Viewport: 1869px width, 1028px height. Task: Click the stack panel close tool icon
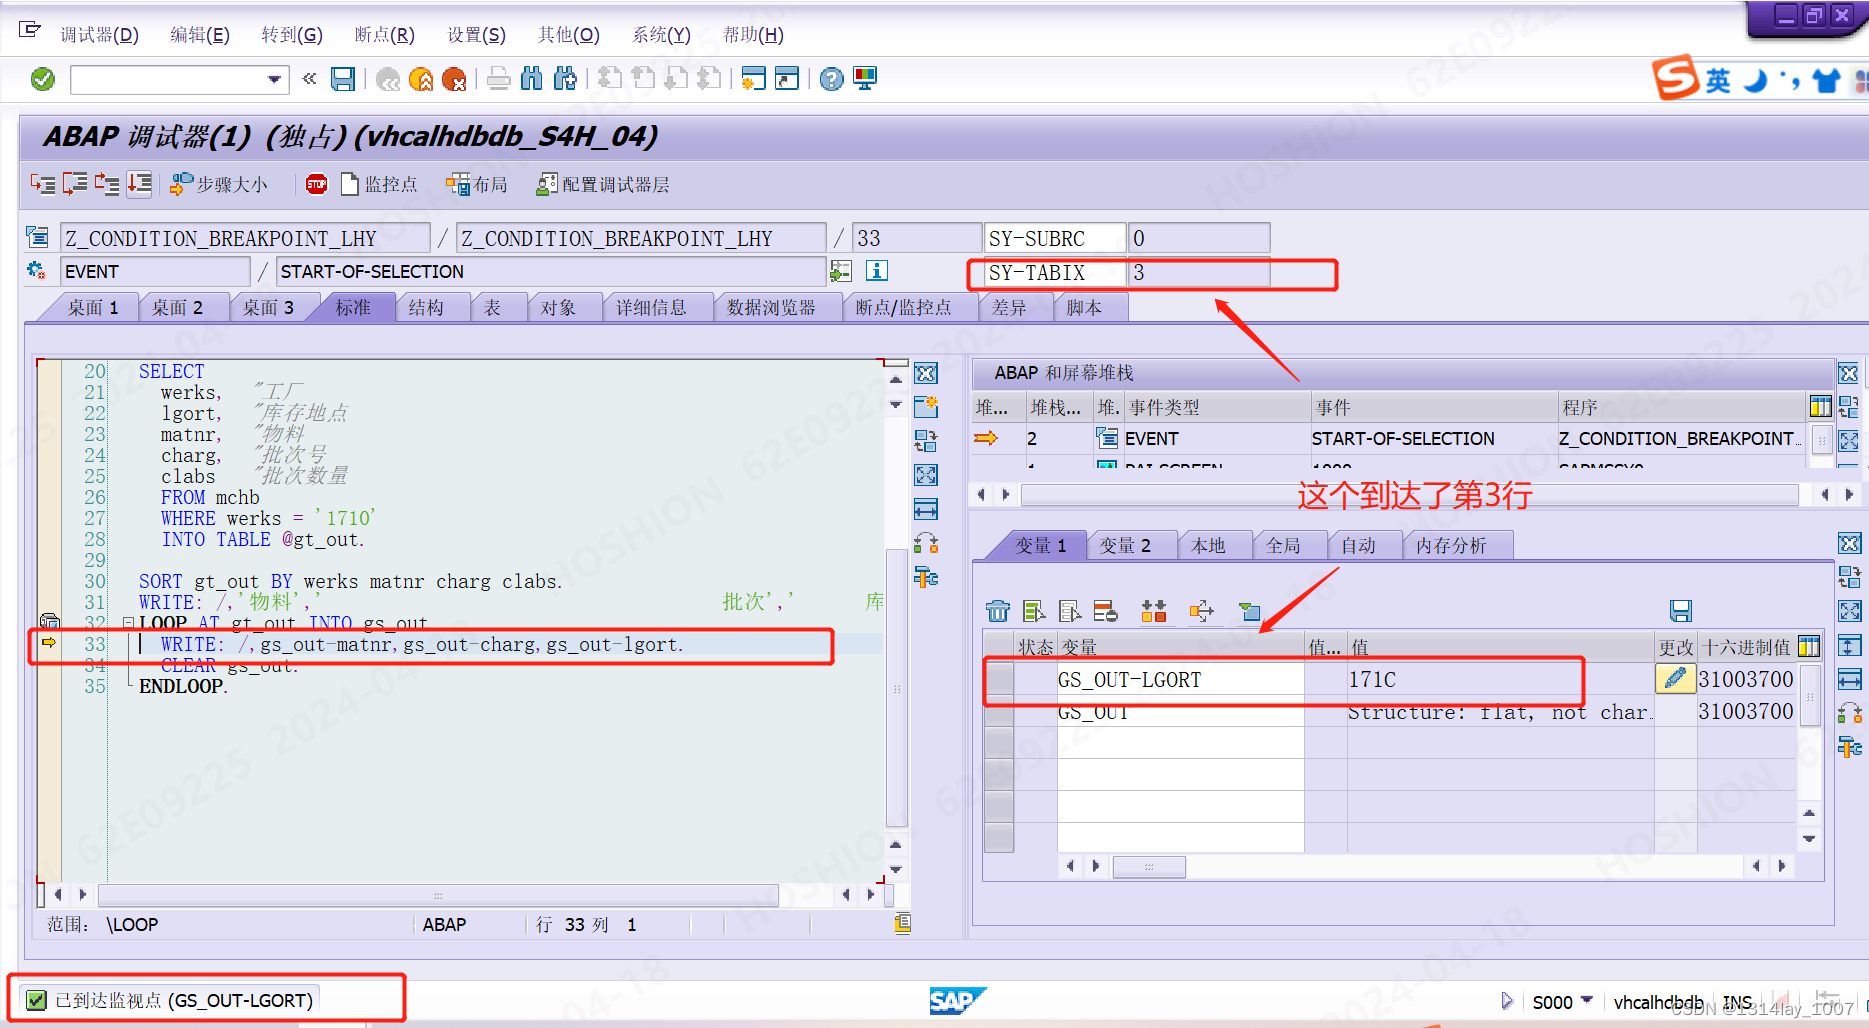(x=1848, y=373)
